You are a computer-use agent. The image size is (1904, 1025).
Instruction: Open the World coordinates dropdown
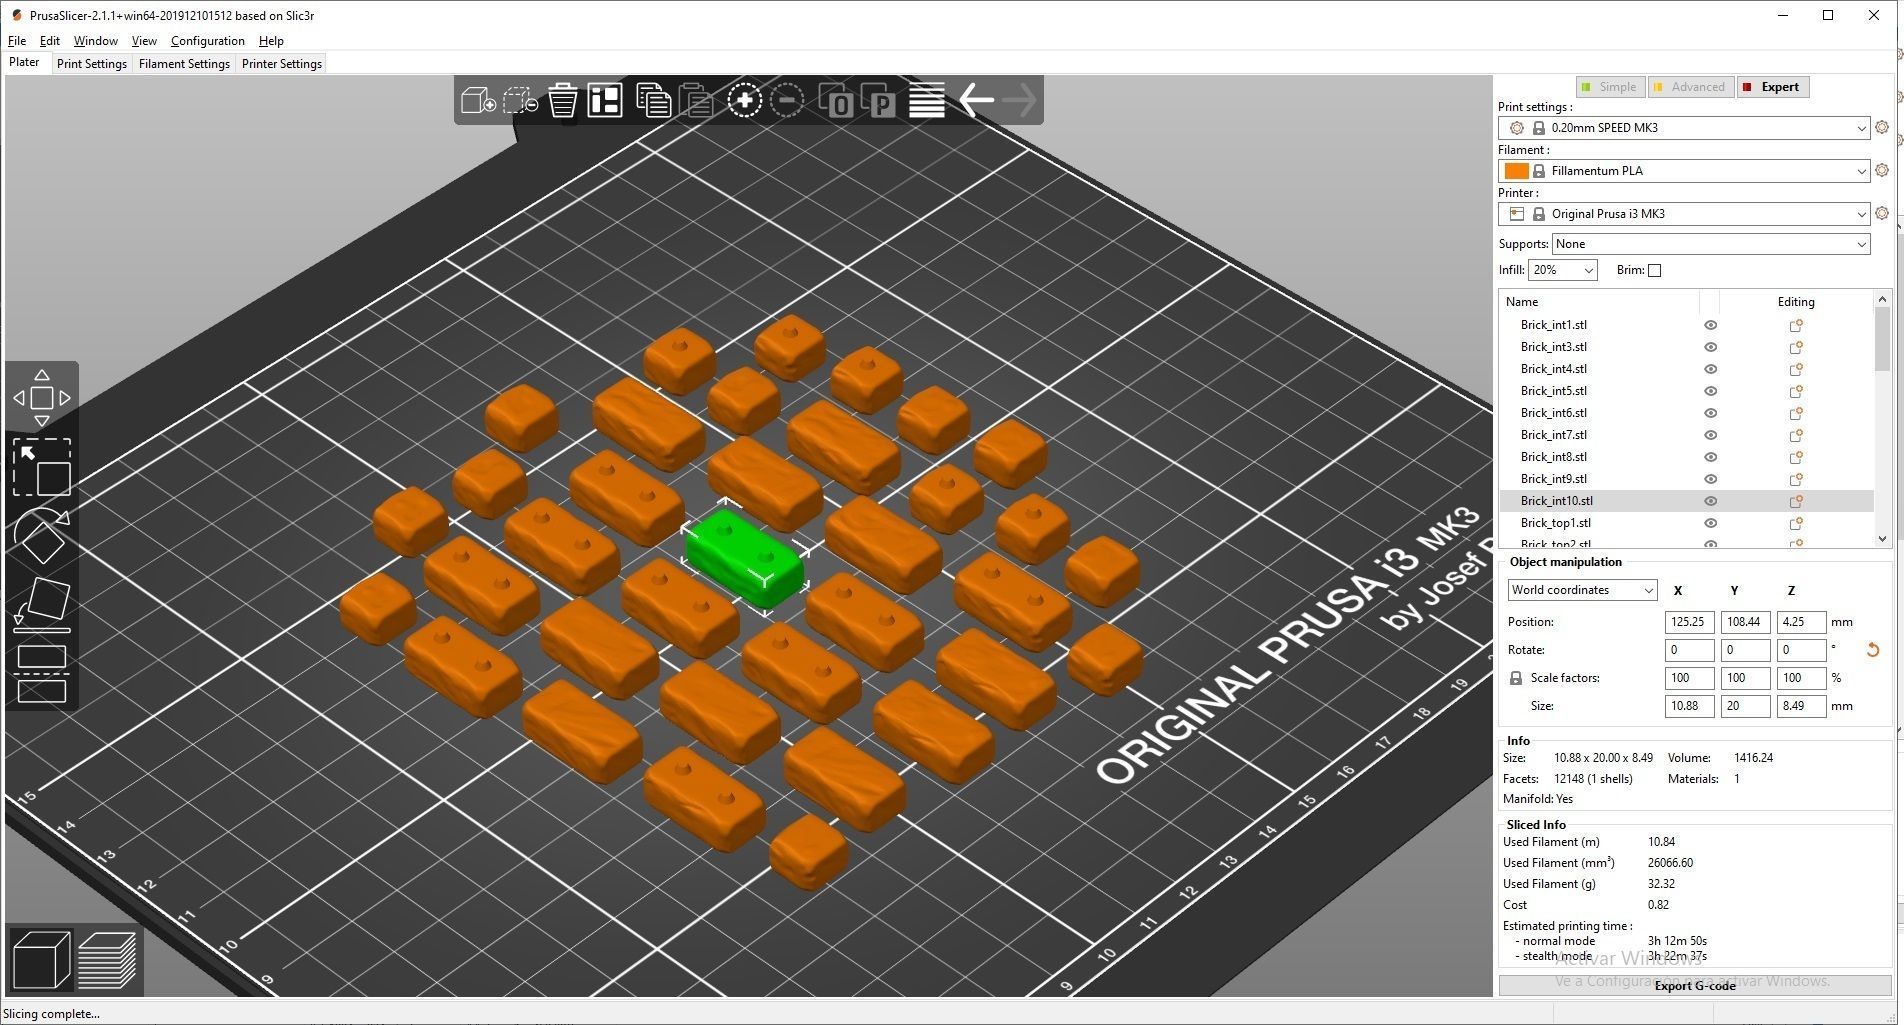1582,590
